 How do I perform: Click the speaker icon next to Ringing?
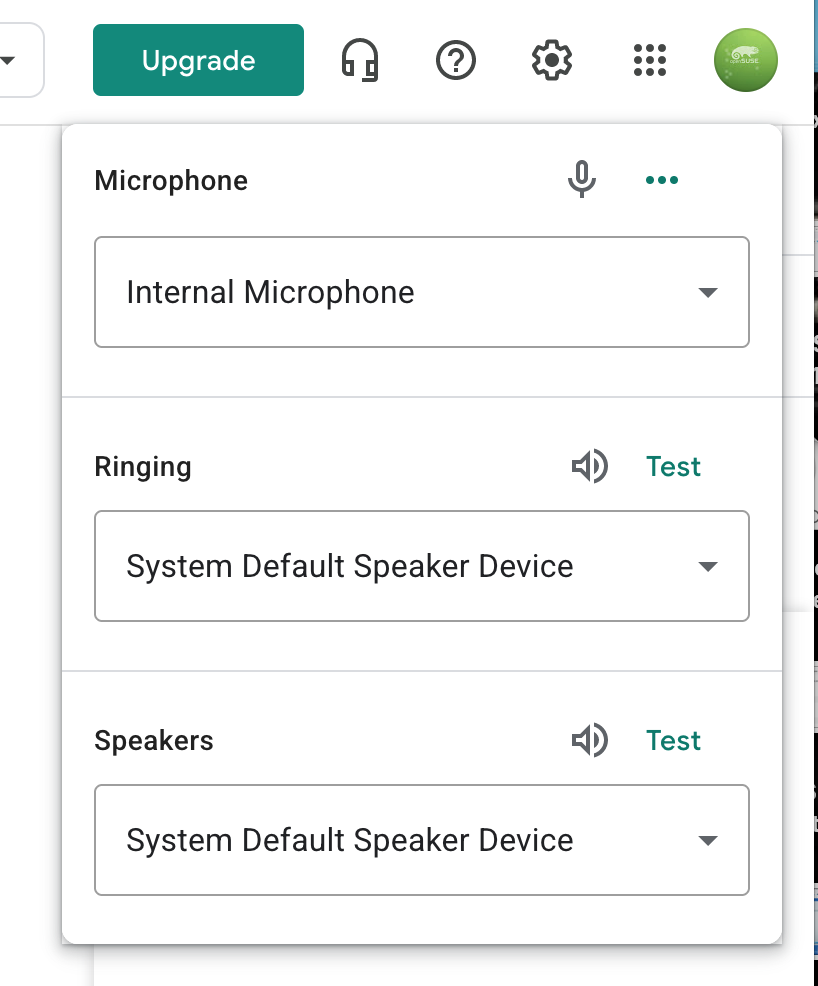(x=589, y=467)
